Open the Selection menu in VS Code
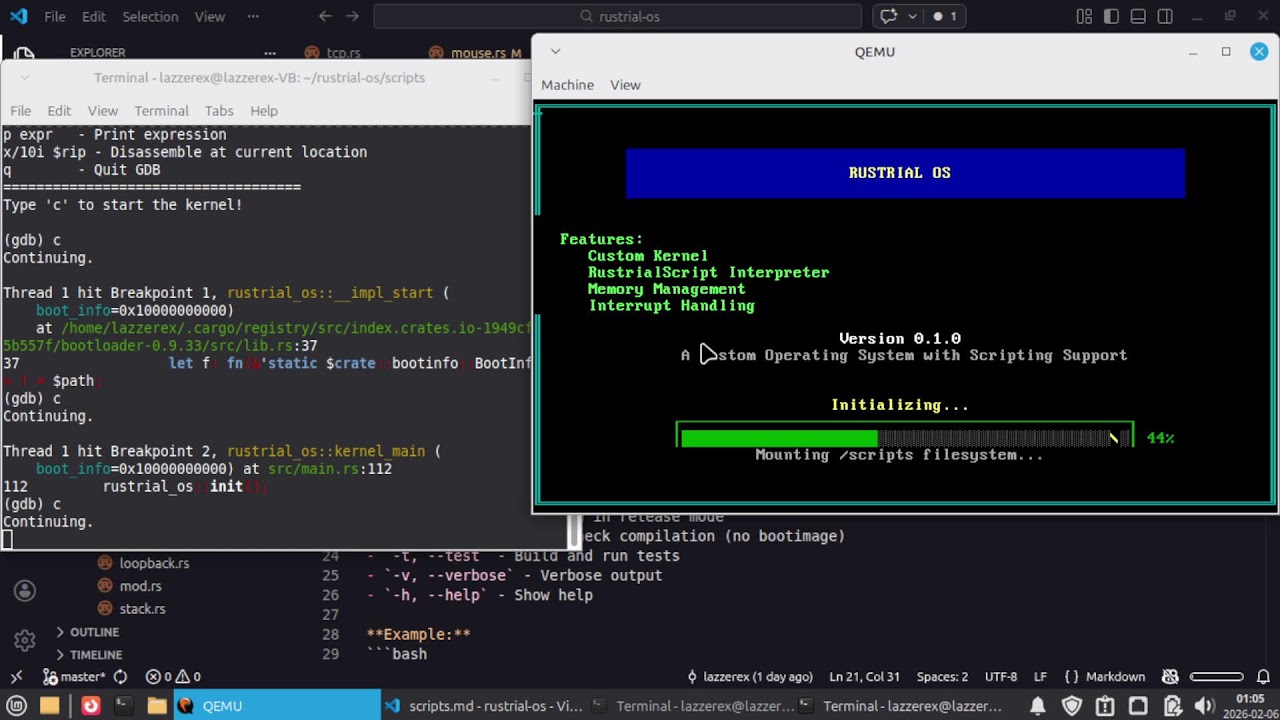The height and width of the screenshot is (720, 1280). point(151,16)
